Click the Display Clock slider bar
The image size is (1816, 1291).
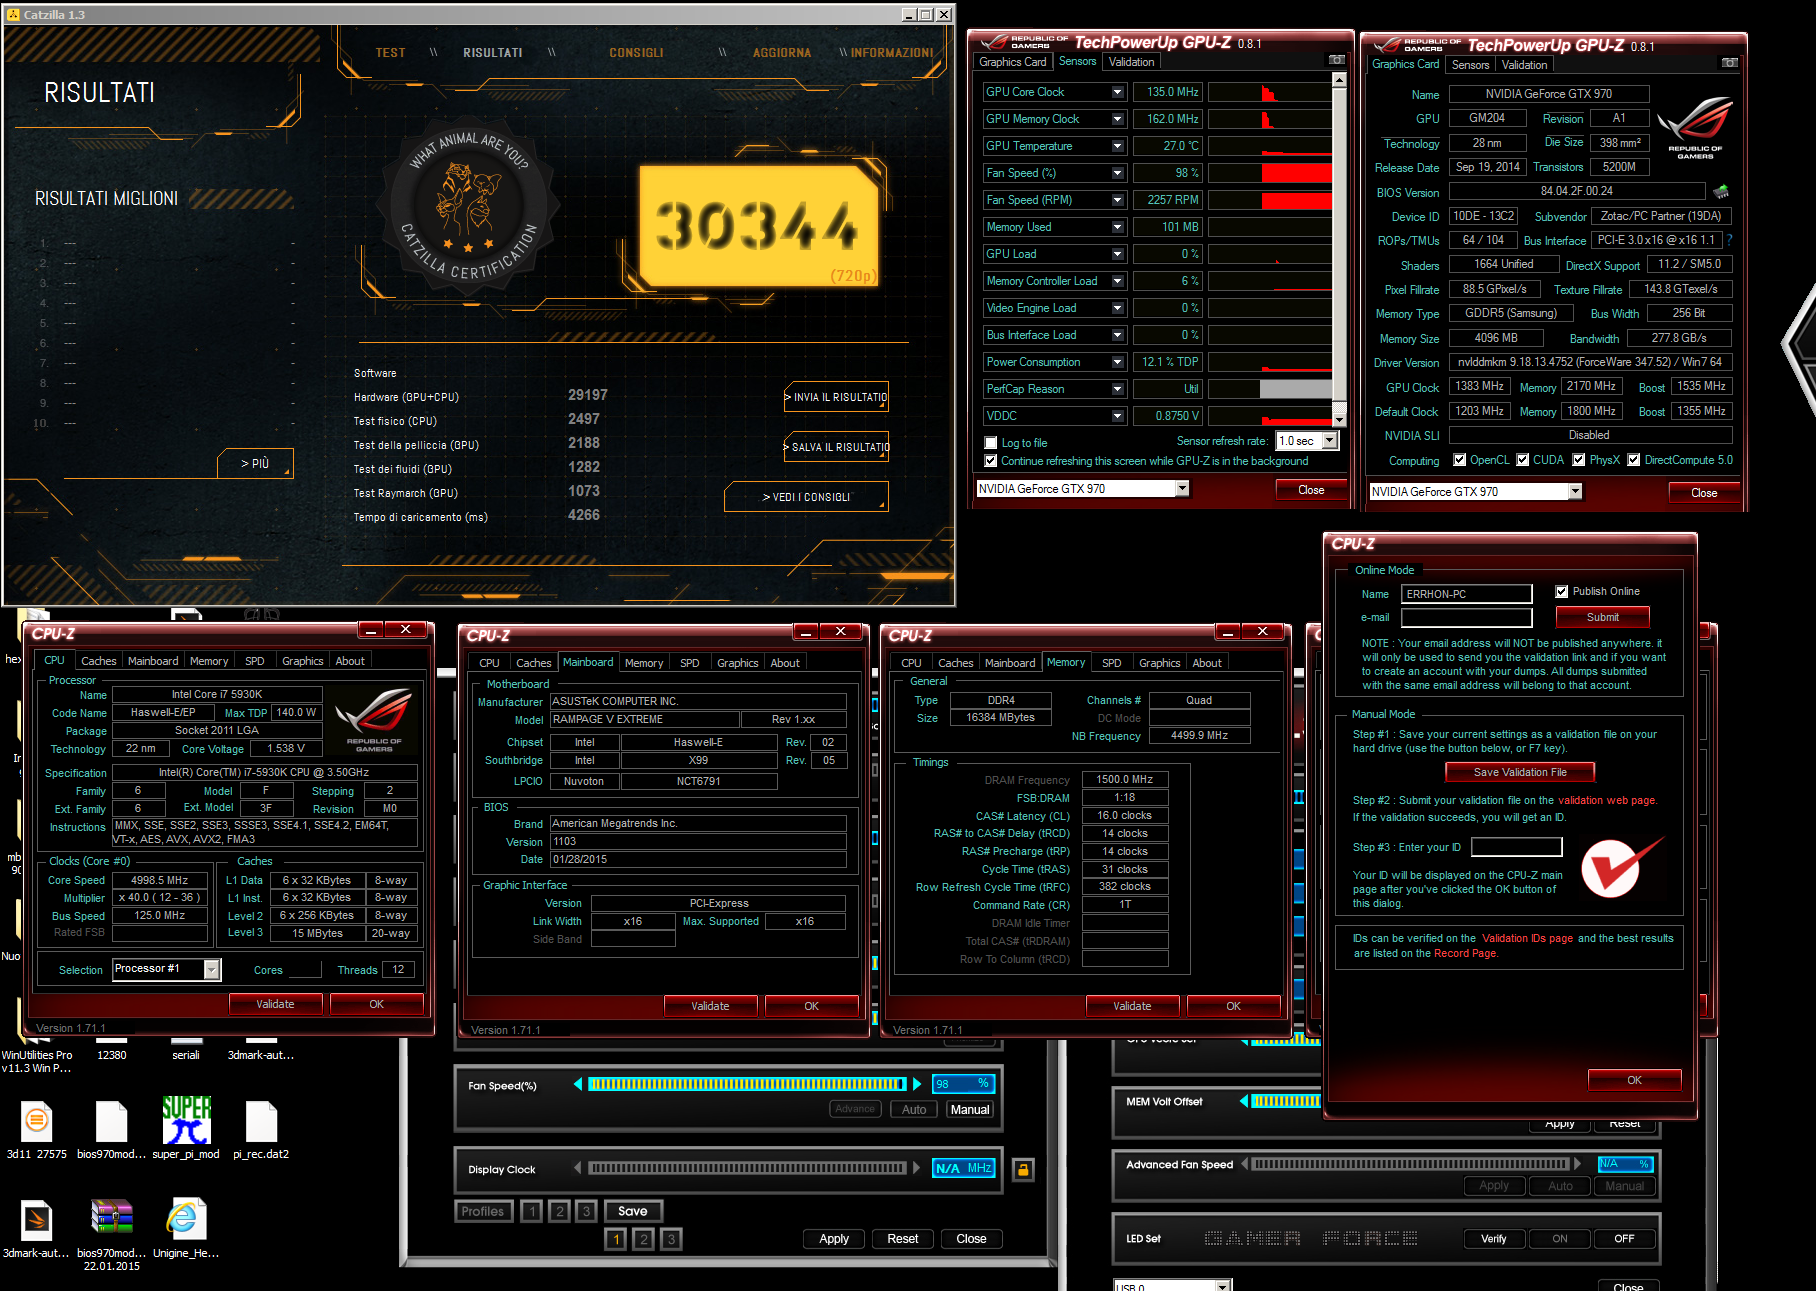(747, 1167)
